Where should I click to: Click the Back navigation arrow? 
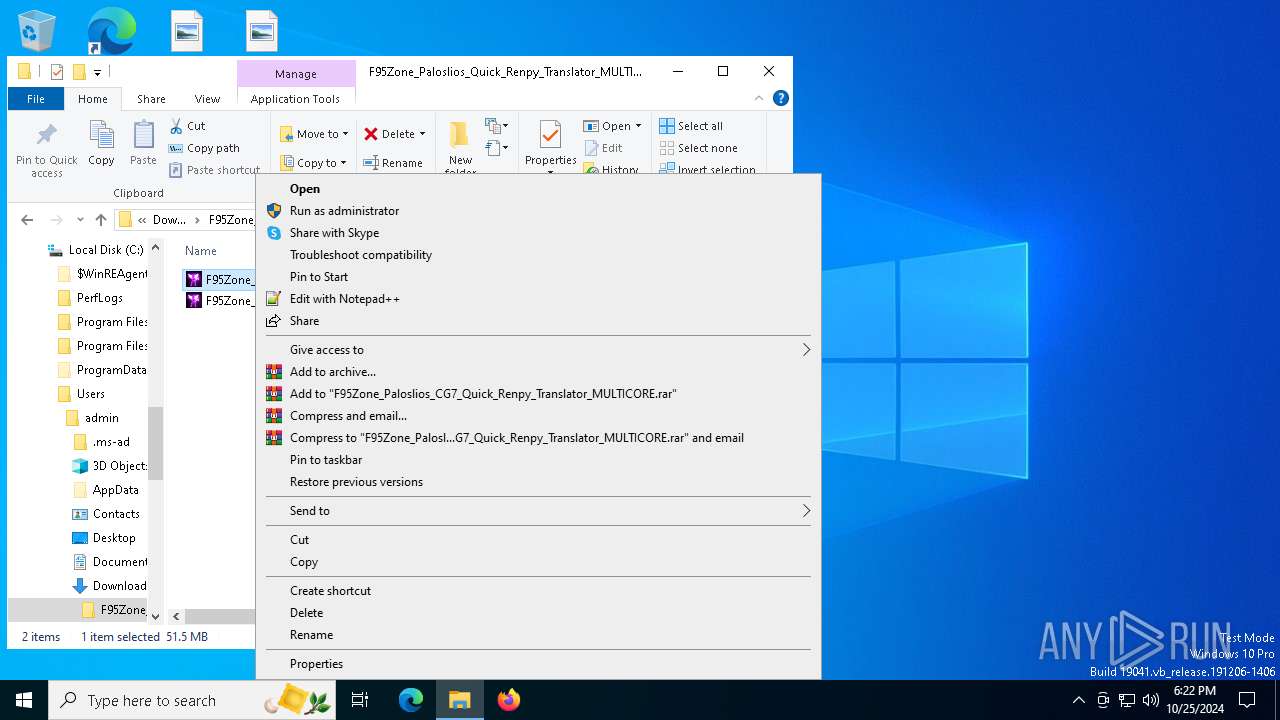27,220
